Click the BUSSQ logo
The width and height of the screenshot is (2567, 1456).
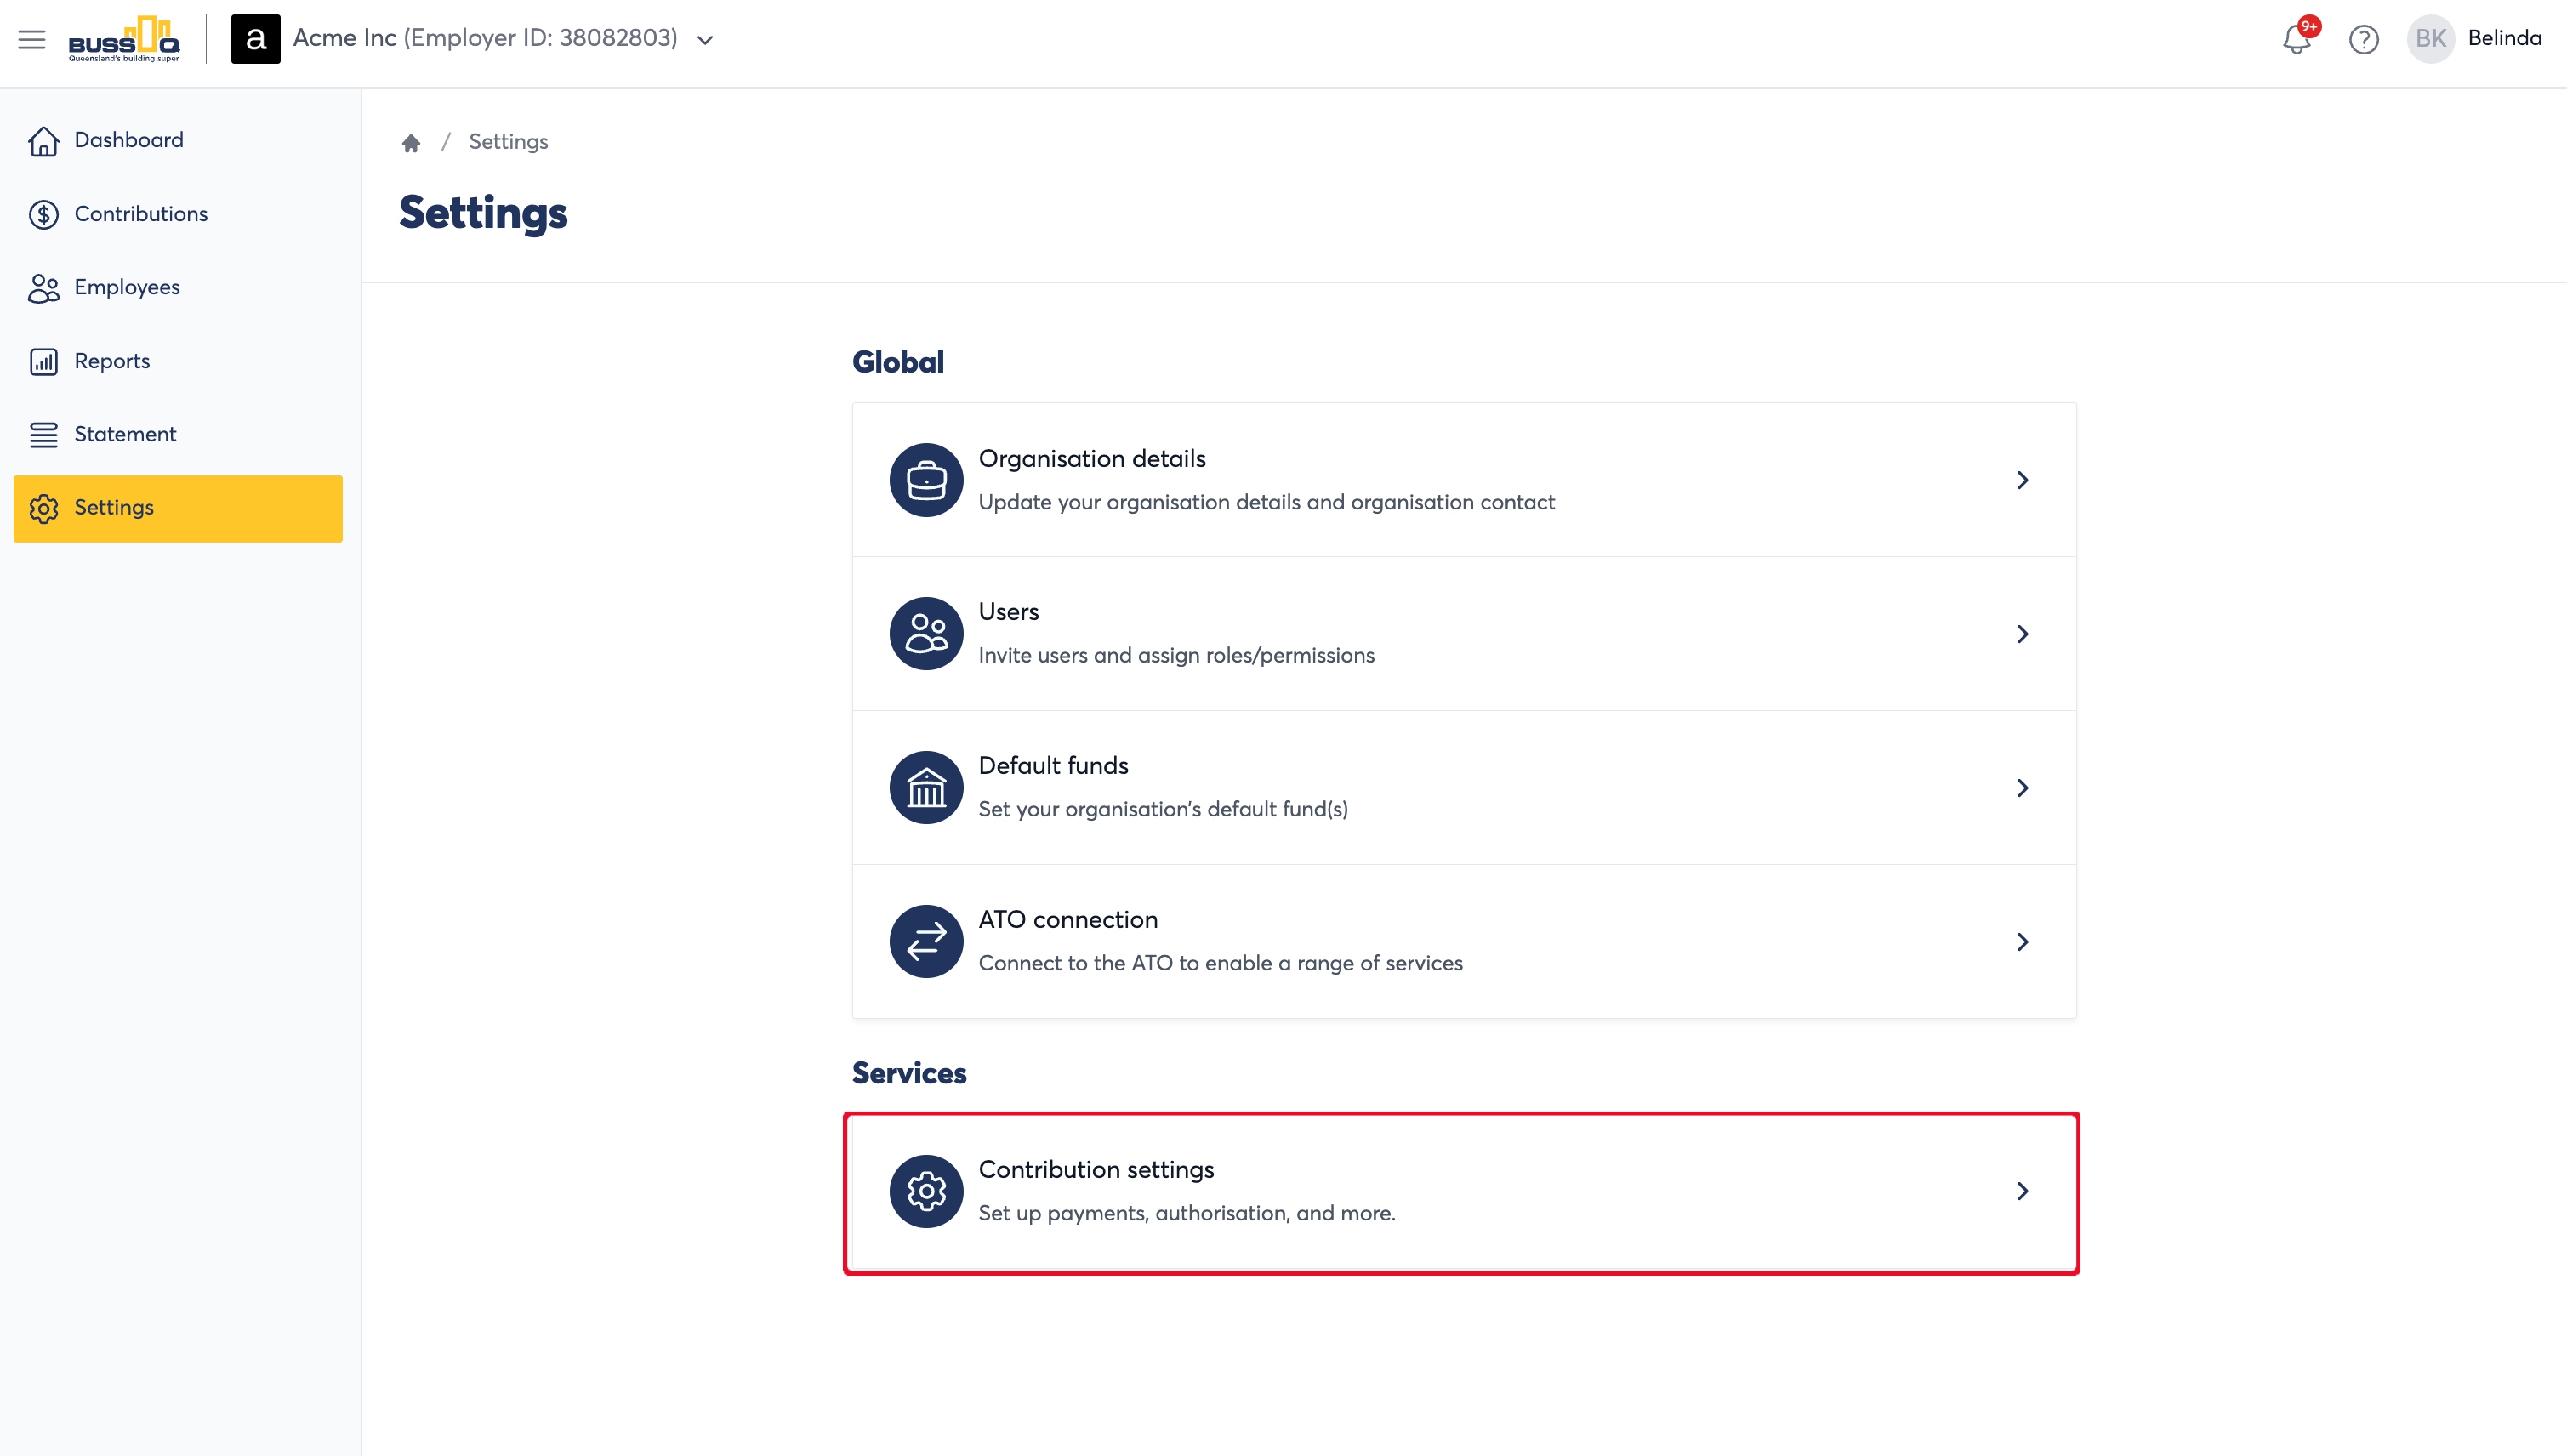pos(124,39)
